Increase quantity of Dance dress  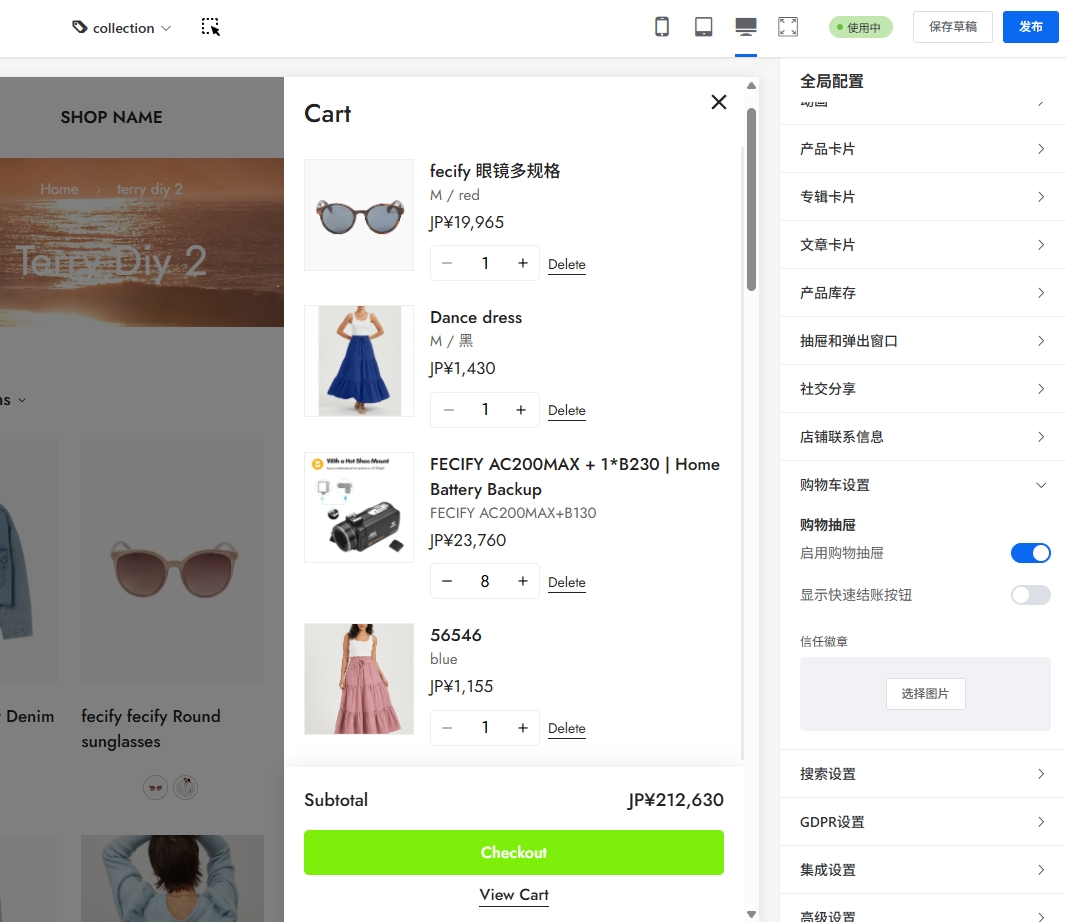pos(521,410)
